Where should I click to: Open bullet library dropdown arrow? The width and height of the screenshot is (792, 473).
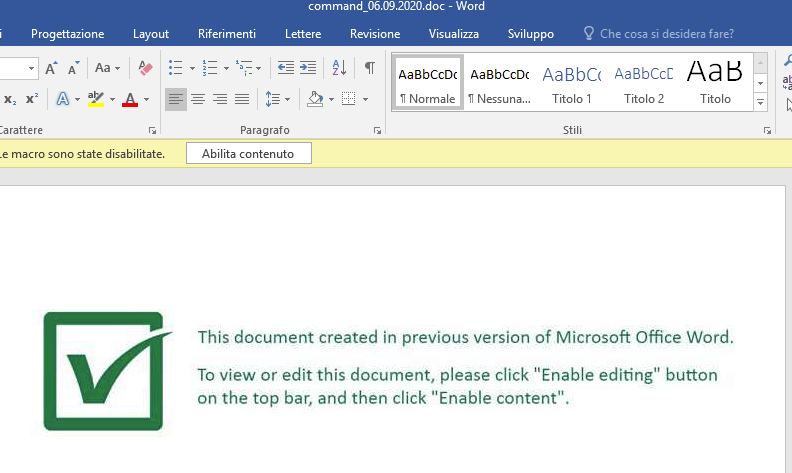click(192, 68)
